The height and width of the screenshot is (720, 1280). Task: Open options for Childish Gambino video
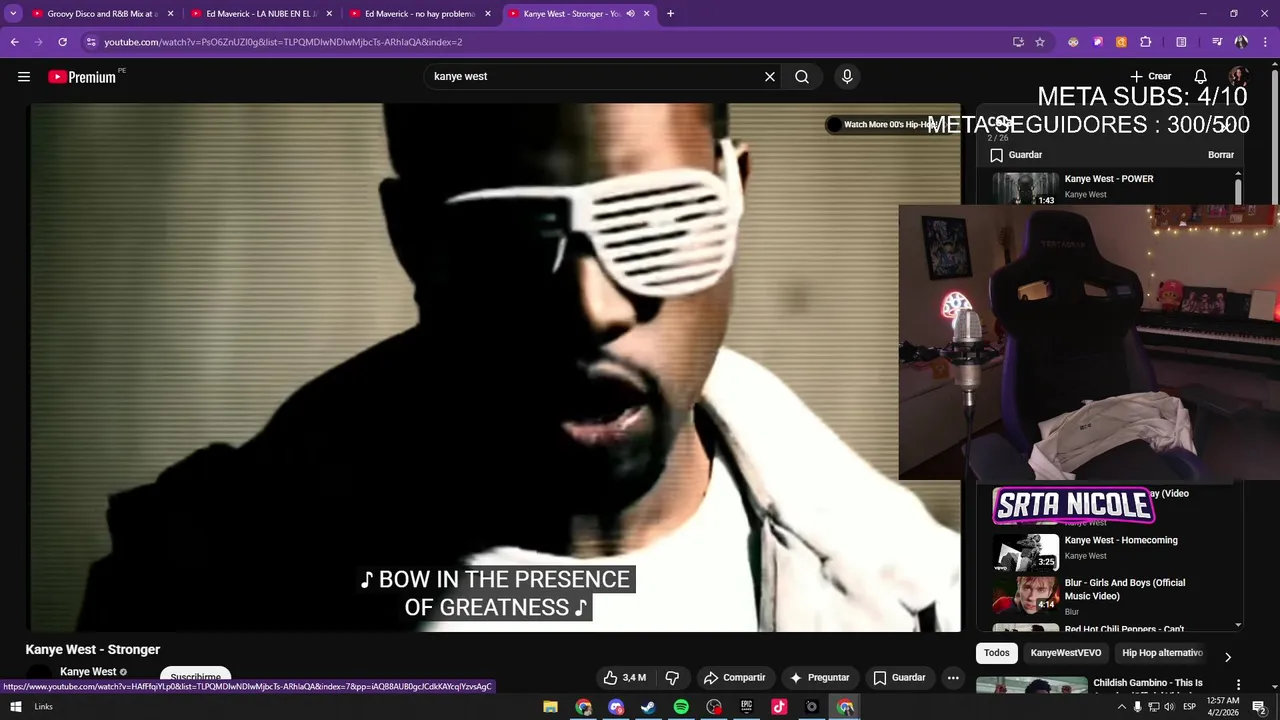click(x=1238, y=685)
